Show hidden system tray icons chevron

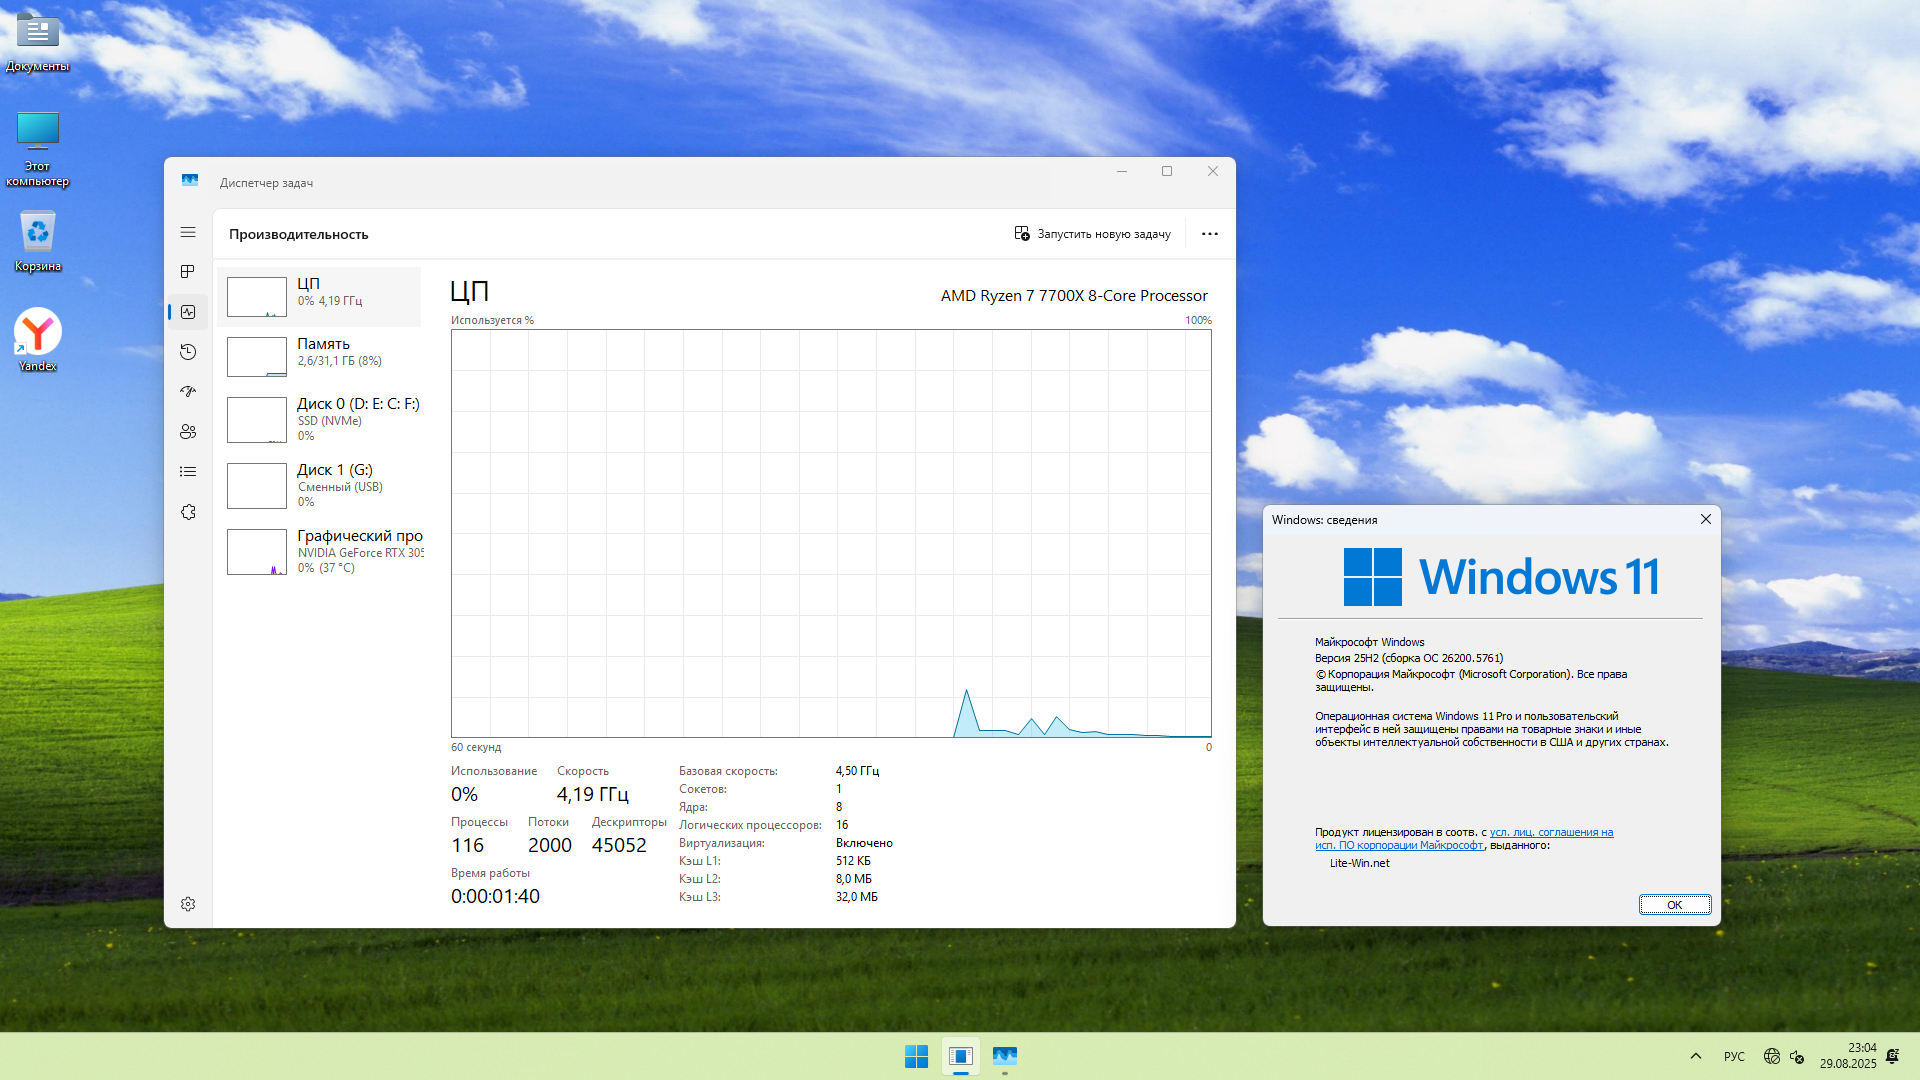tap(1695, 1056)
